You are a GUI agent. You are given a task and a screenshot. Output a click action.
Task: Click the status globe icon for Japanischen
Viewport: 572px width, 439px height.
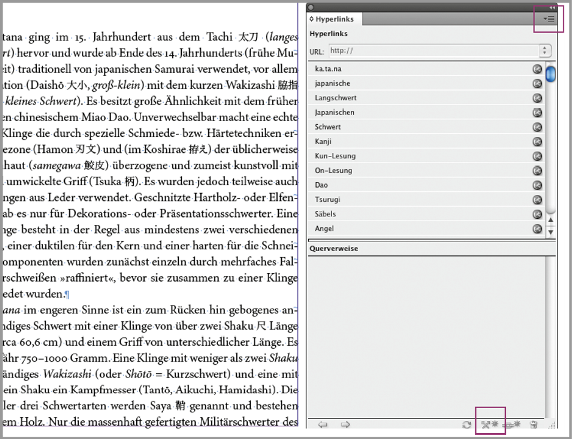tap(537, 112)
